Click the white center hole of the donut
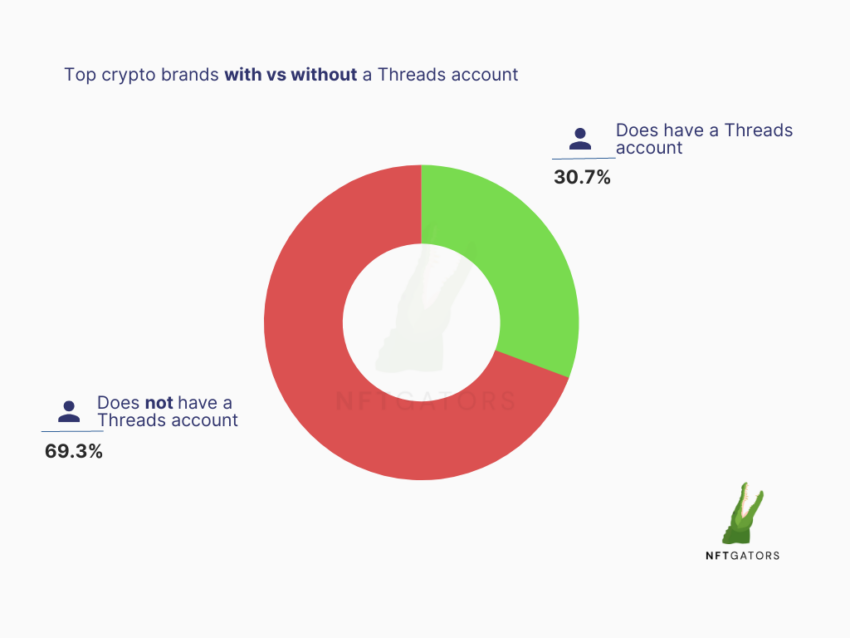Image resolution: width=850 pixels, height=638 pixels. (421, 323)
